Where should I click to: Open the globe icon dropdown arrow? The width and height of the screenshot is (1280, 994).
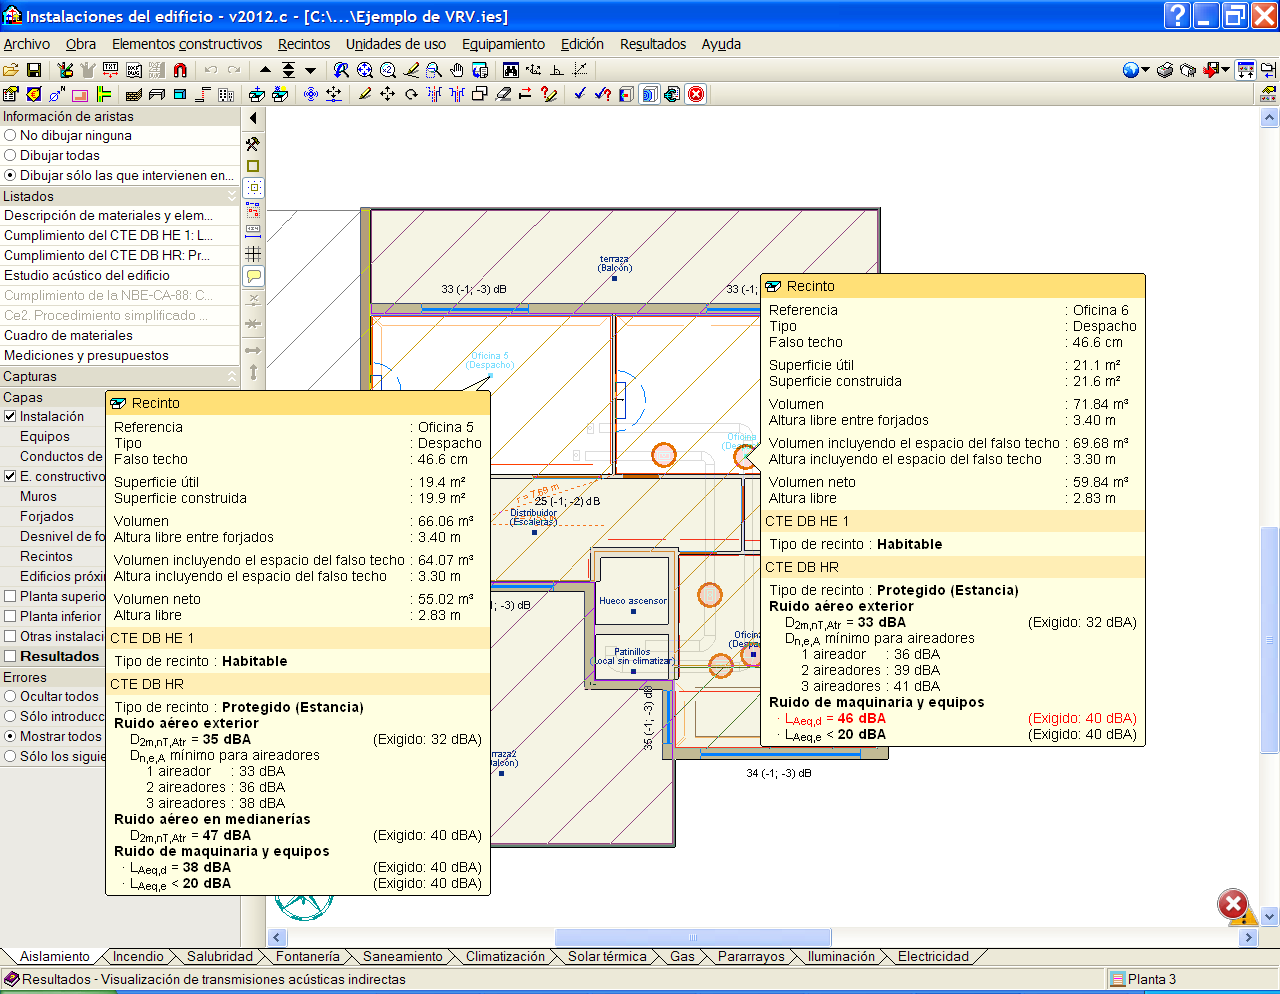1145,70
